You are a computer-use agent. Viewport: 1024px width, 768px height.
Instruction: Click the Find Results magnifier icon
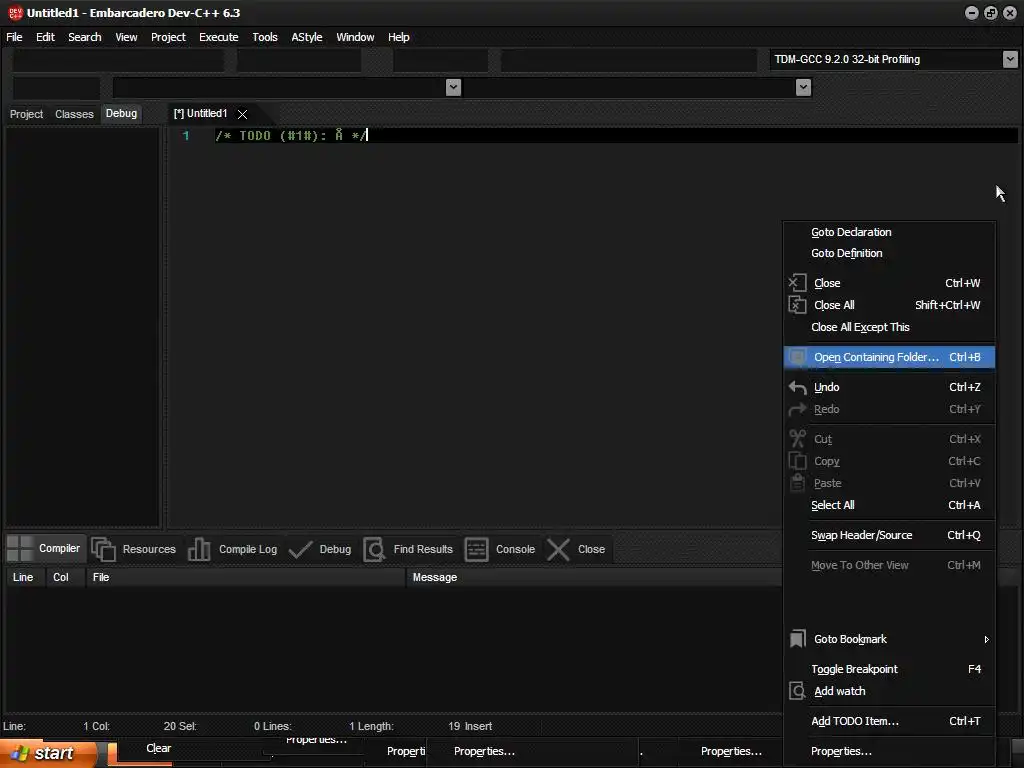coord(375,549)
